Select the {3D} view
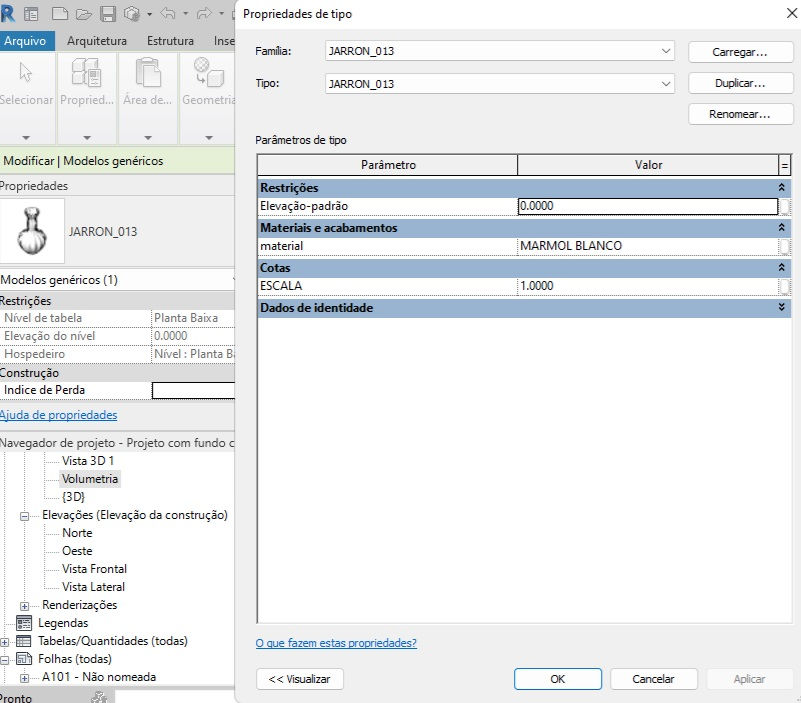 [74, 497]
